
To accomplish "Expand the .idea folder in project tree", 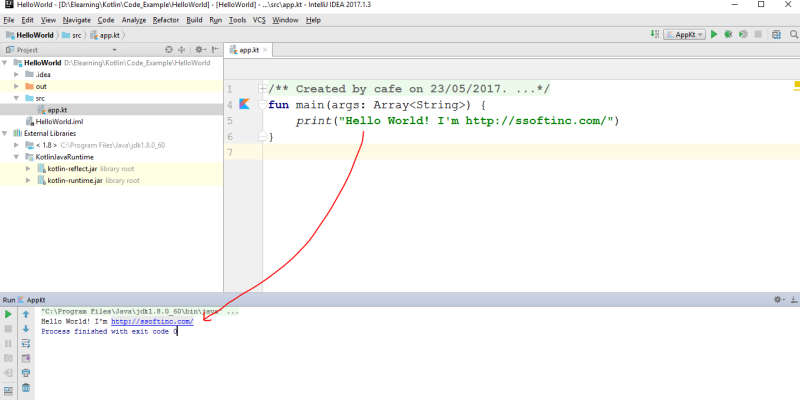I will (17, 74).
